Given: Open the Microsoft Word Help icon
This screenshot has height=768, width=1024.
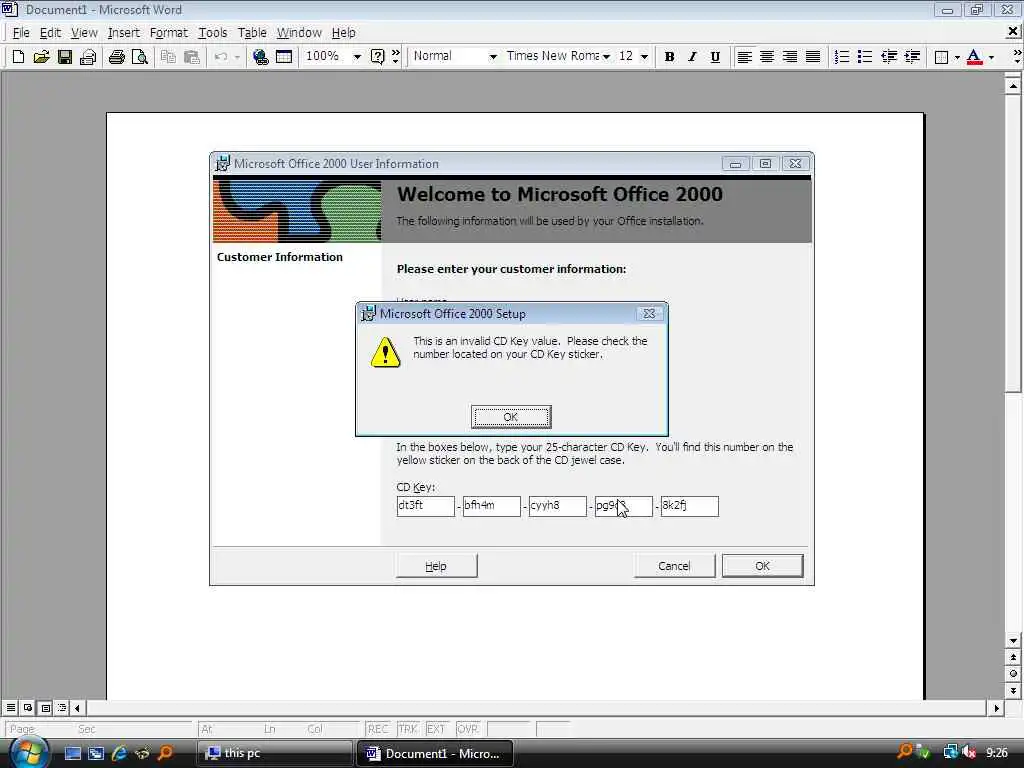Looking at the screenshot, I should click(377, 57).
